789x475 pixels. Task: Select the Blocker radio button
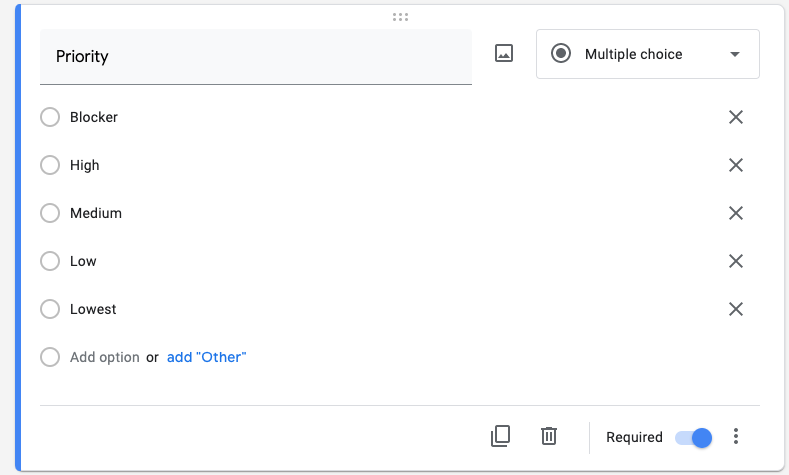tap(50, 117)
